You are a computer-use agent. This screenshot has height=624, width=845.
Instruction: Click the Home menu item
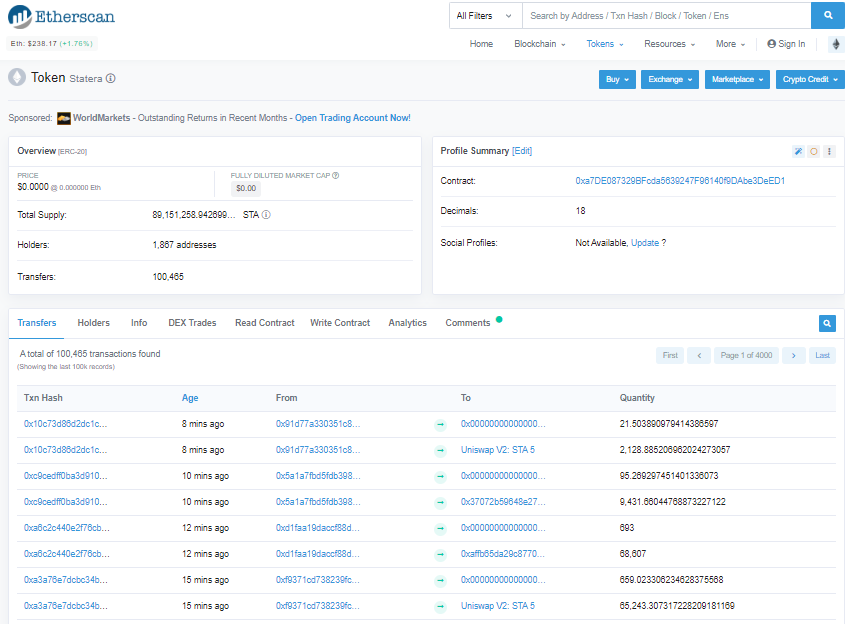coord(481,44)
